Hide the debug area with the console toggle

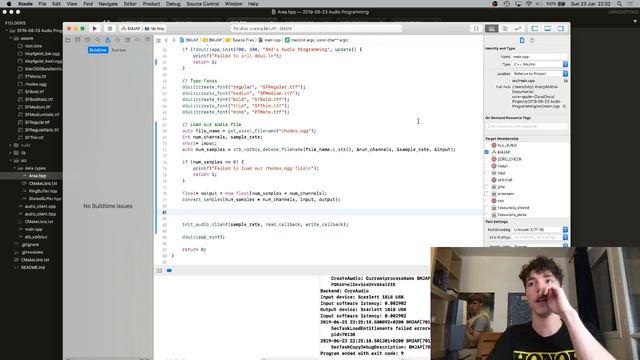tap(159, 270)
